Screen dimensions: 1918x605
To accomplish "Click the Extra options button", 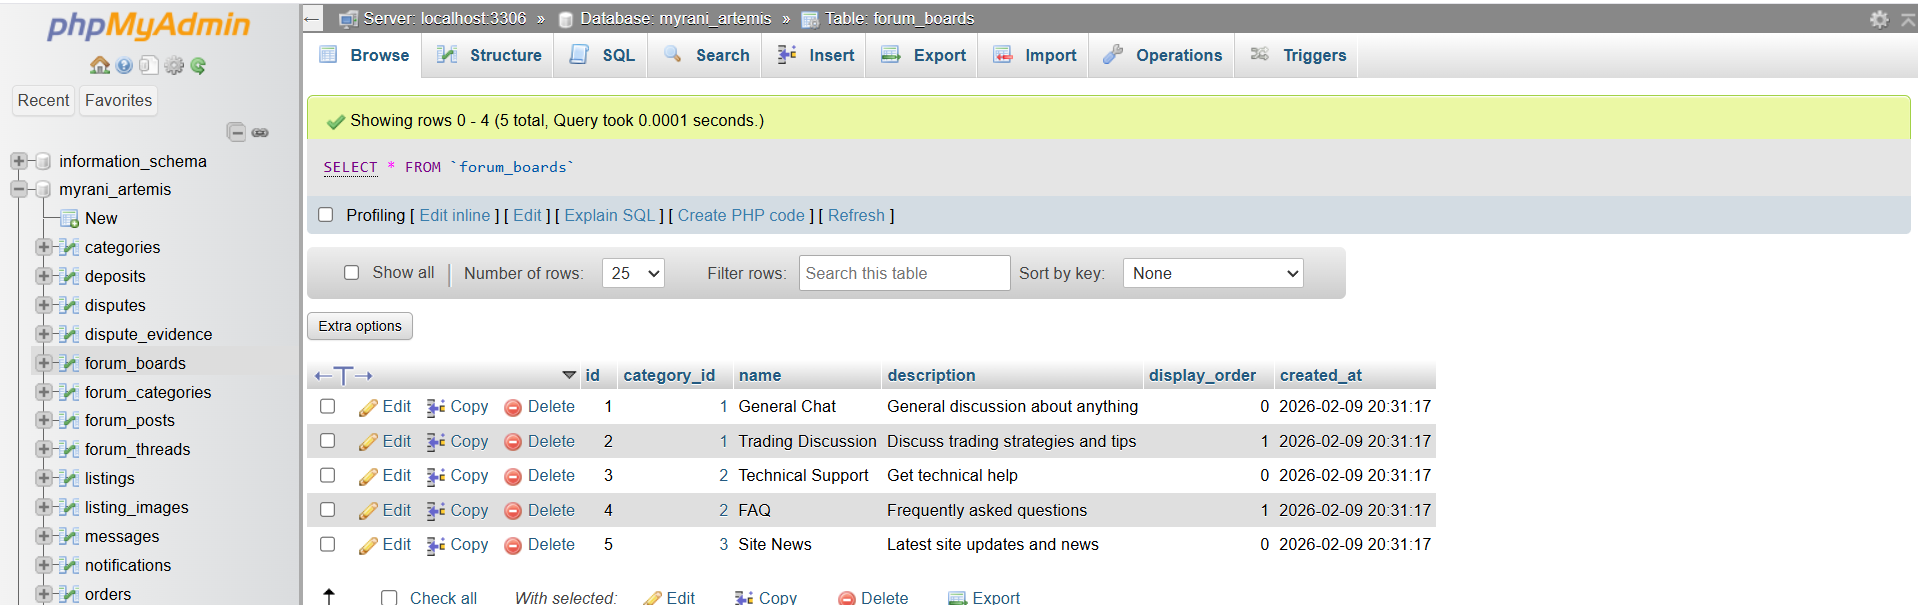I will [x=360, y=326].
